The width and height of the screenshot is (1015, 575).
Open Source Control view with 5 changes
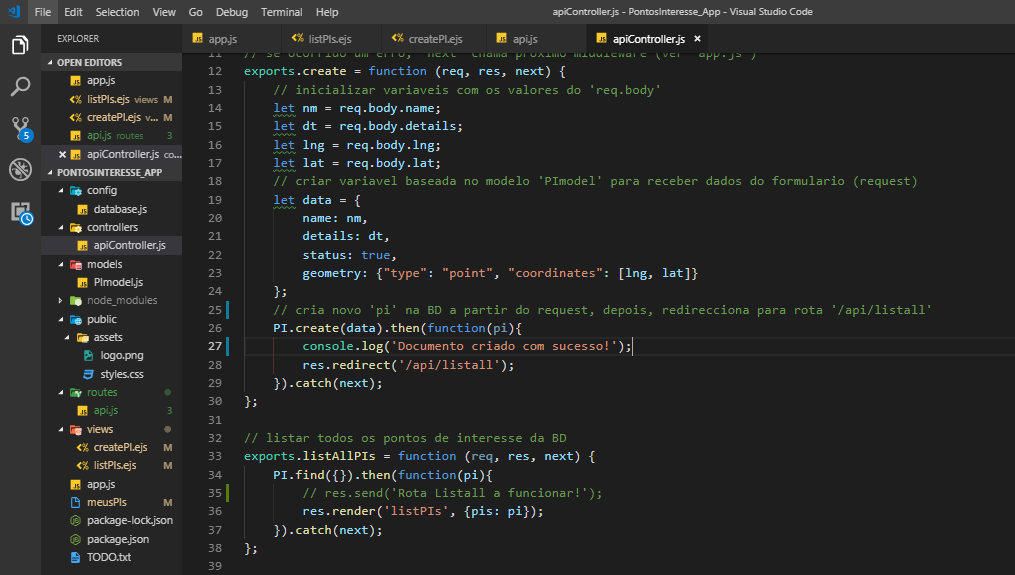tap(20, 128)
